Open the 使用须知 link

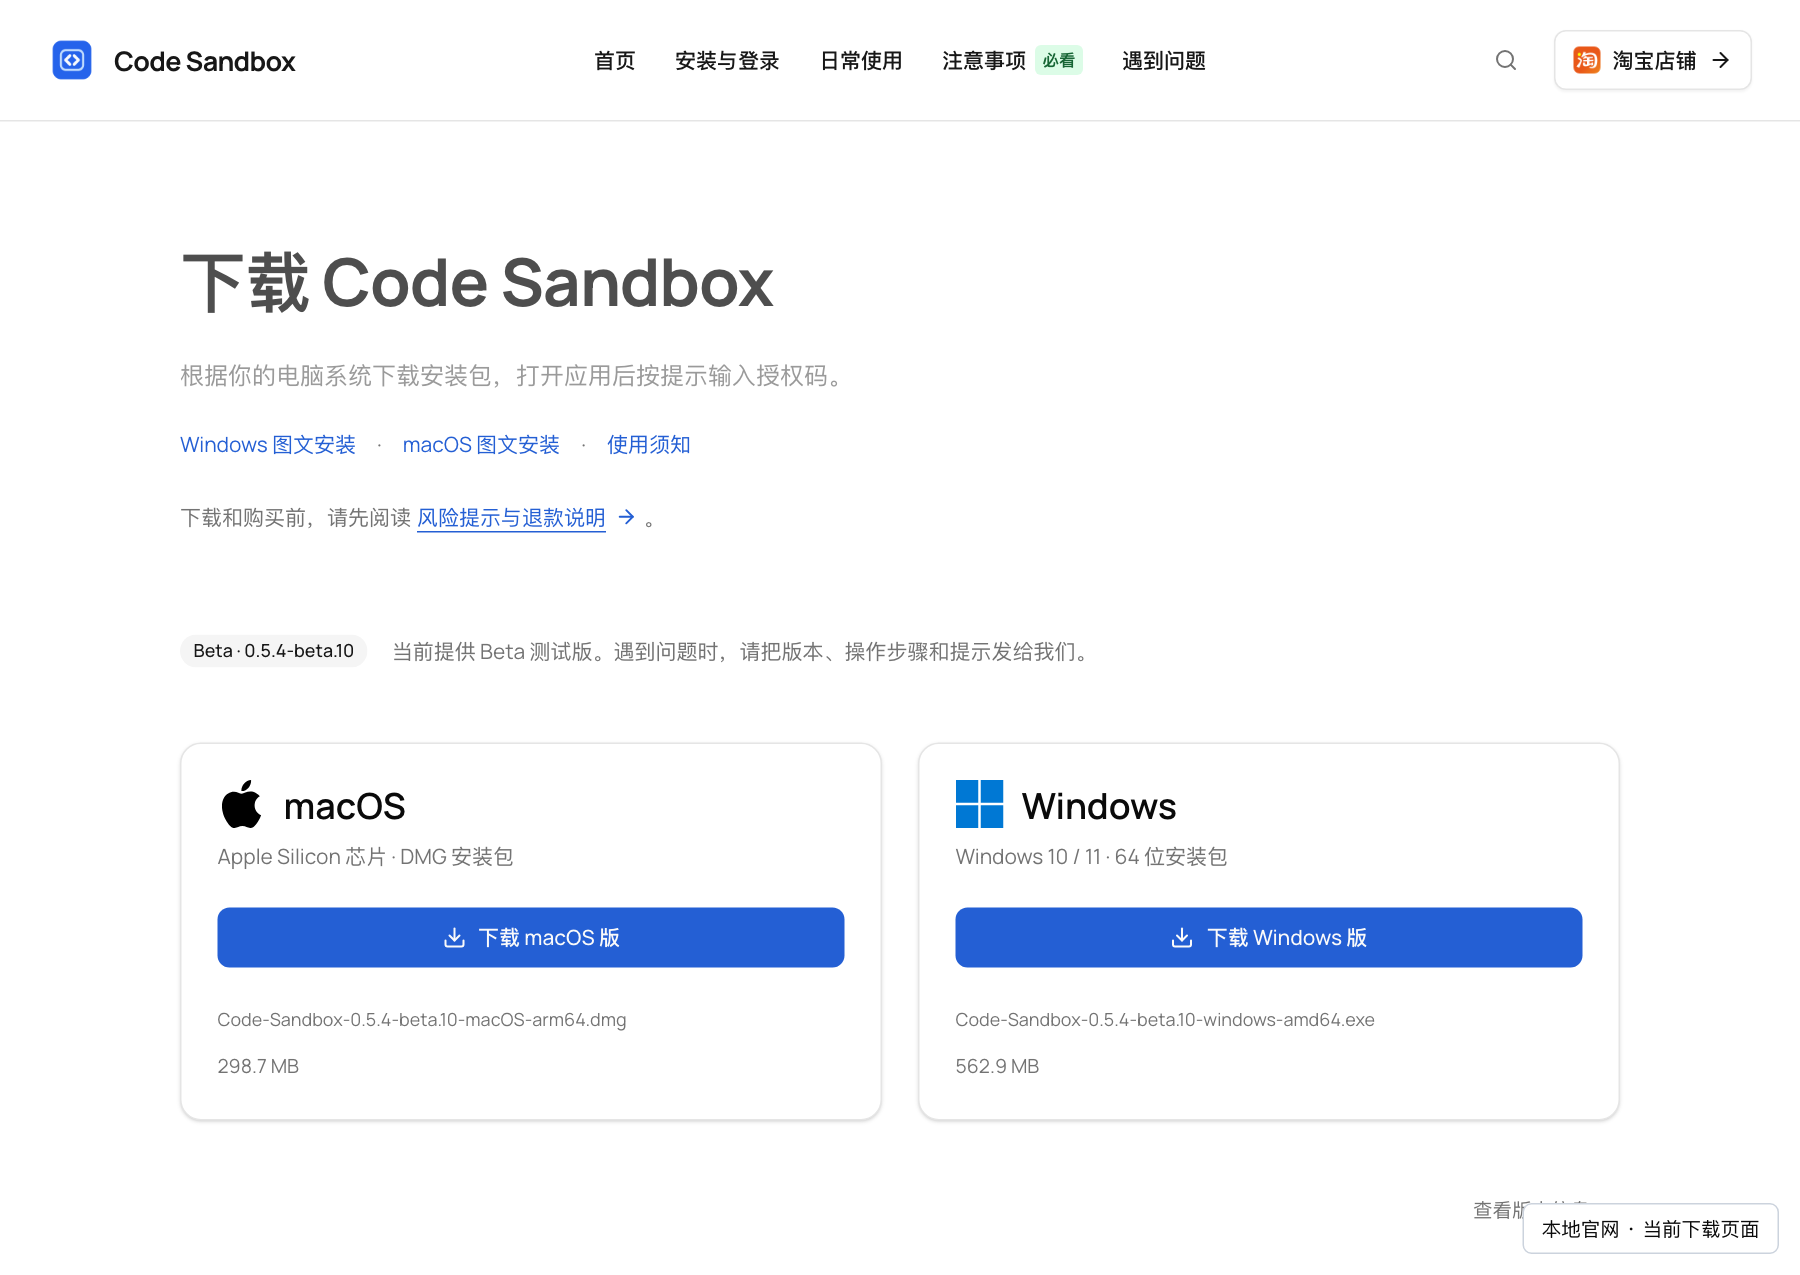coord(649,445)
